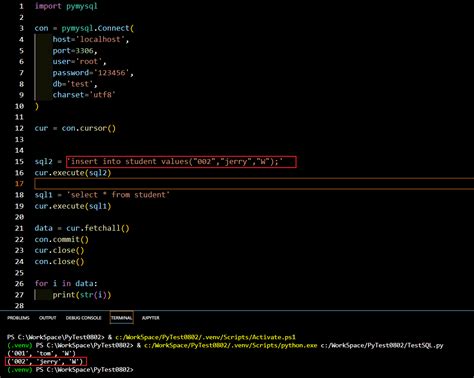The image size is (474, 378).
Task: Click the 'data = cur.fetchall()' statement
Action: click(x=82, y=228)
